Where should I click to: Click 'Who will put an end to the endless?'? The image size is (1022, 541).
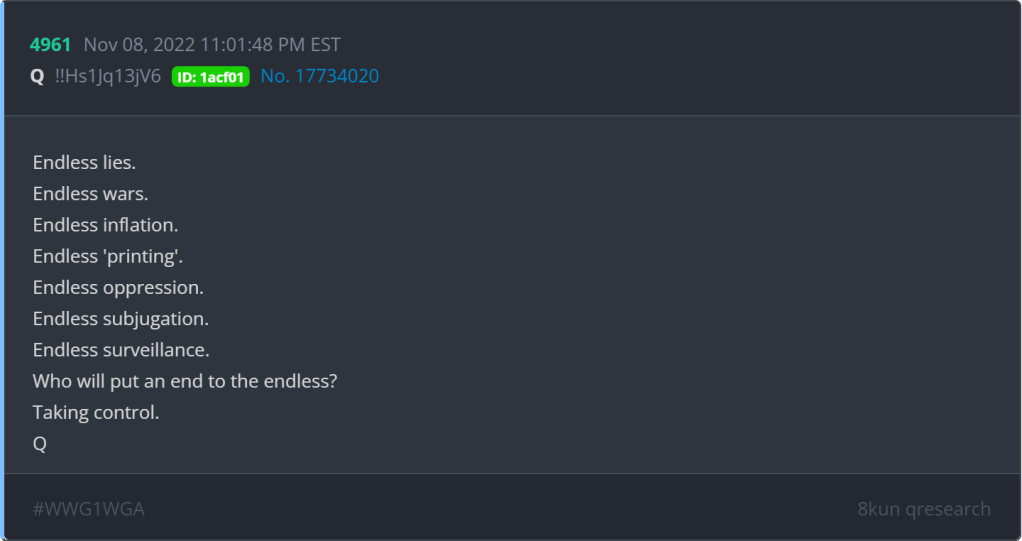coord(185,382)
